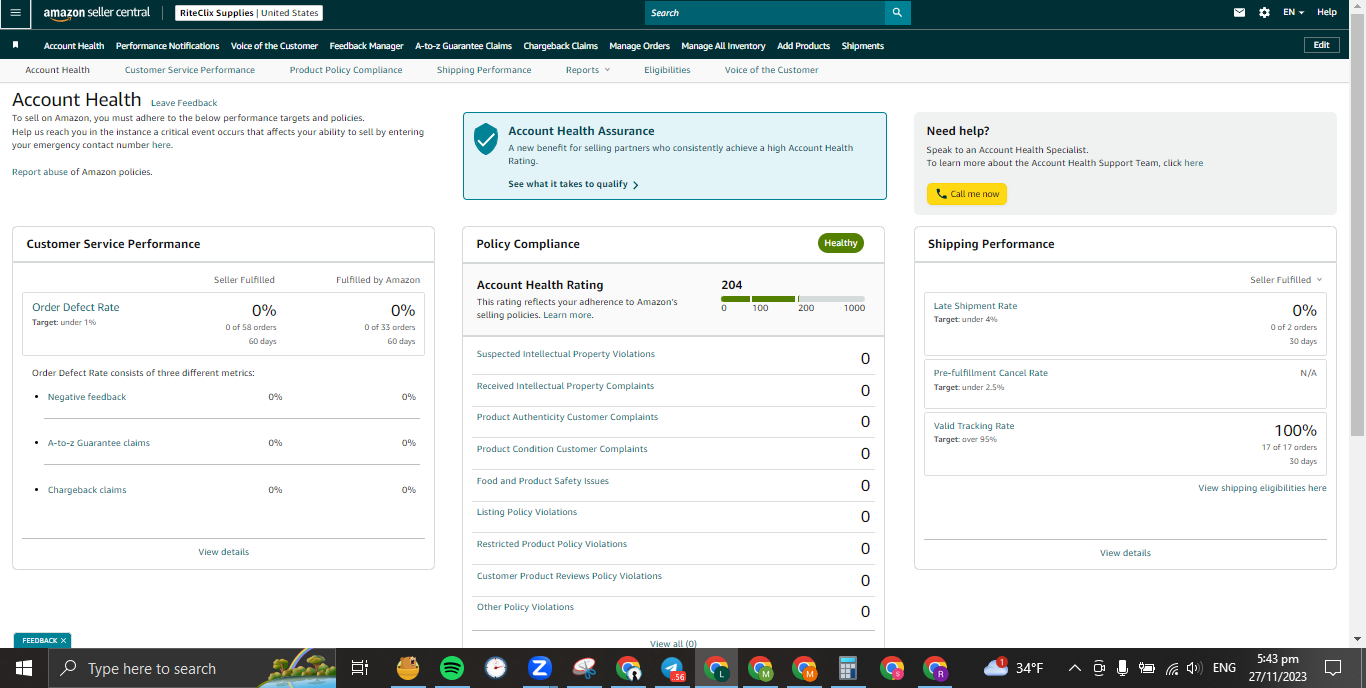The image size is (1366, 688).
Task: Open the mail messages icon
Action: (x=1240, y=13)
